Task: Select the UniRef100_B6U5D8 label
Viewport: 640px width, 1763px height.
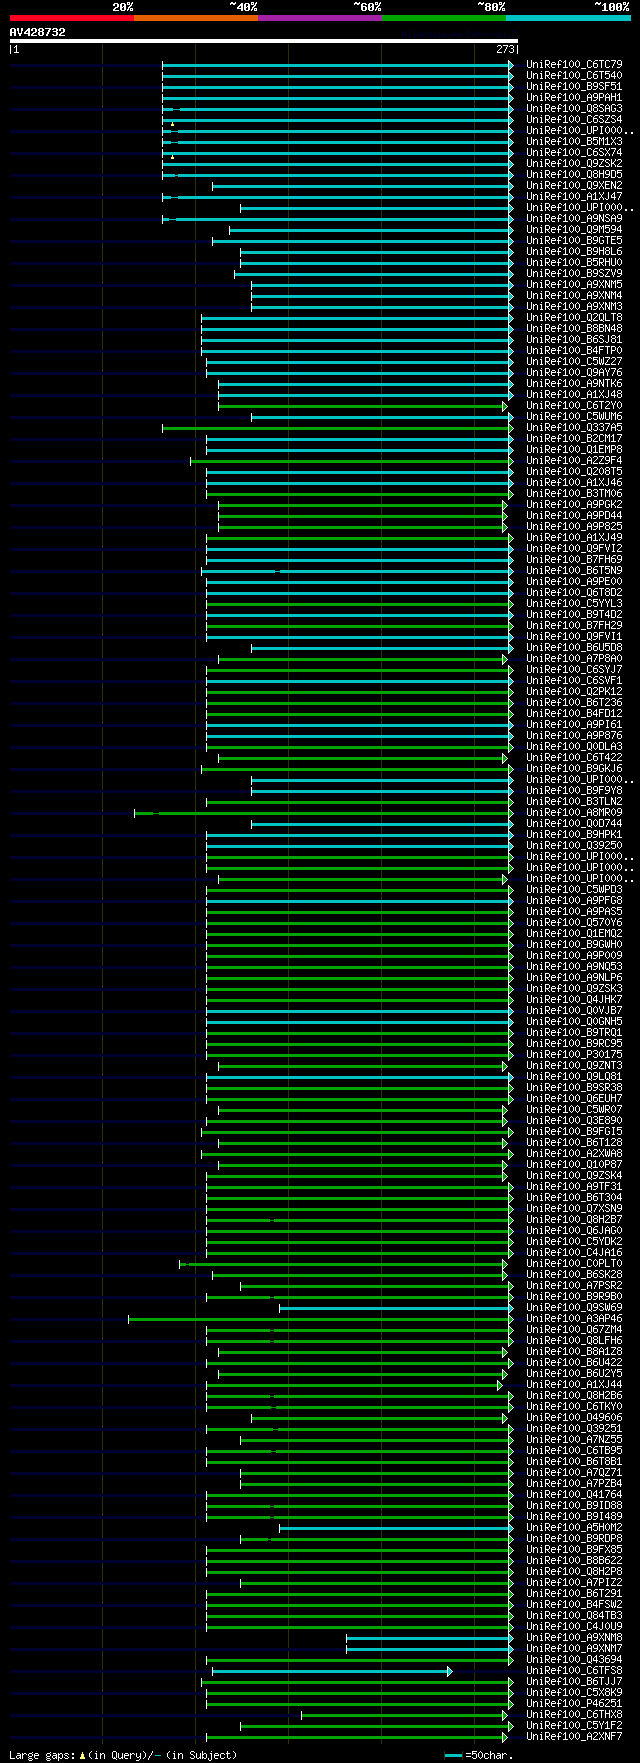Action: (x=574, y=648)
